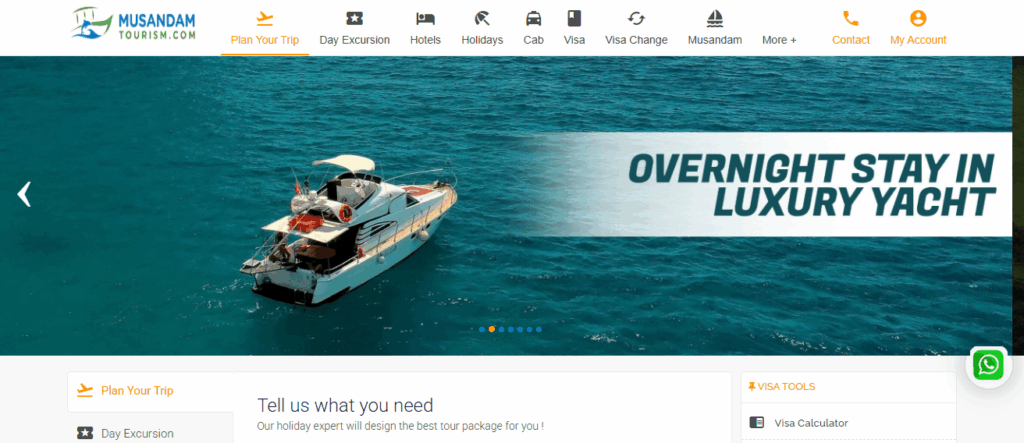The image size is (1024, 443).
Task: Click the My Account user icon
Action: click(x=918, y=18)
